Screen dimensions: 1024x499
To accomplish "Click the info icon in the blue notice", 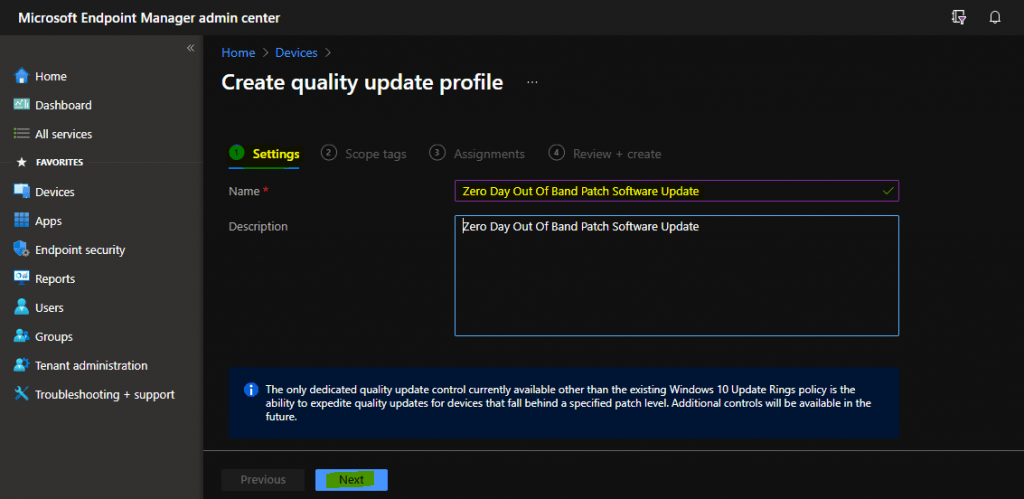I will click(x=251, y=390).
